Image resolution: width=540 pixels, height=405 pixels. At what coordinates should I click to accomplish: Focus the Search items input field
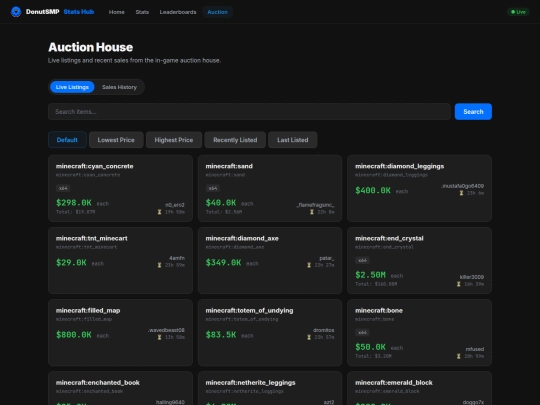pyautogui.click(x=249, y=112)
